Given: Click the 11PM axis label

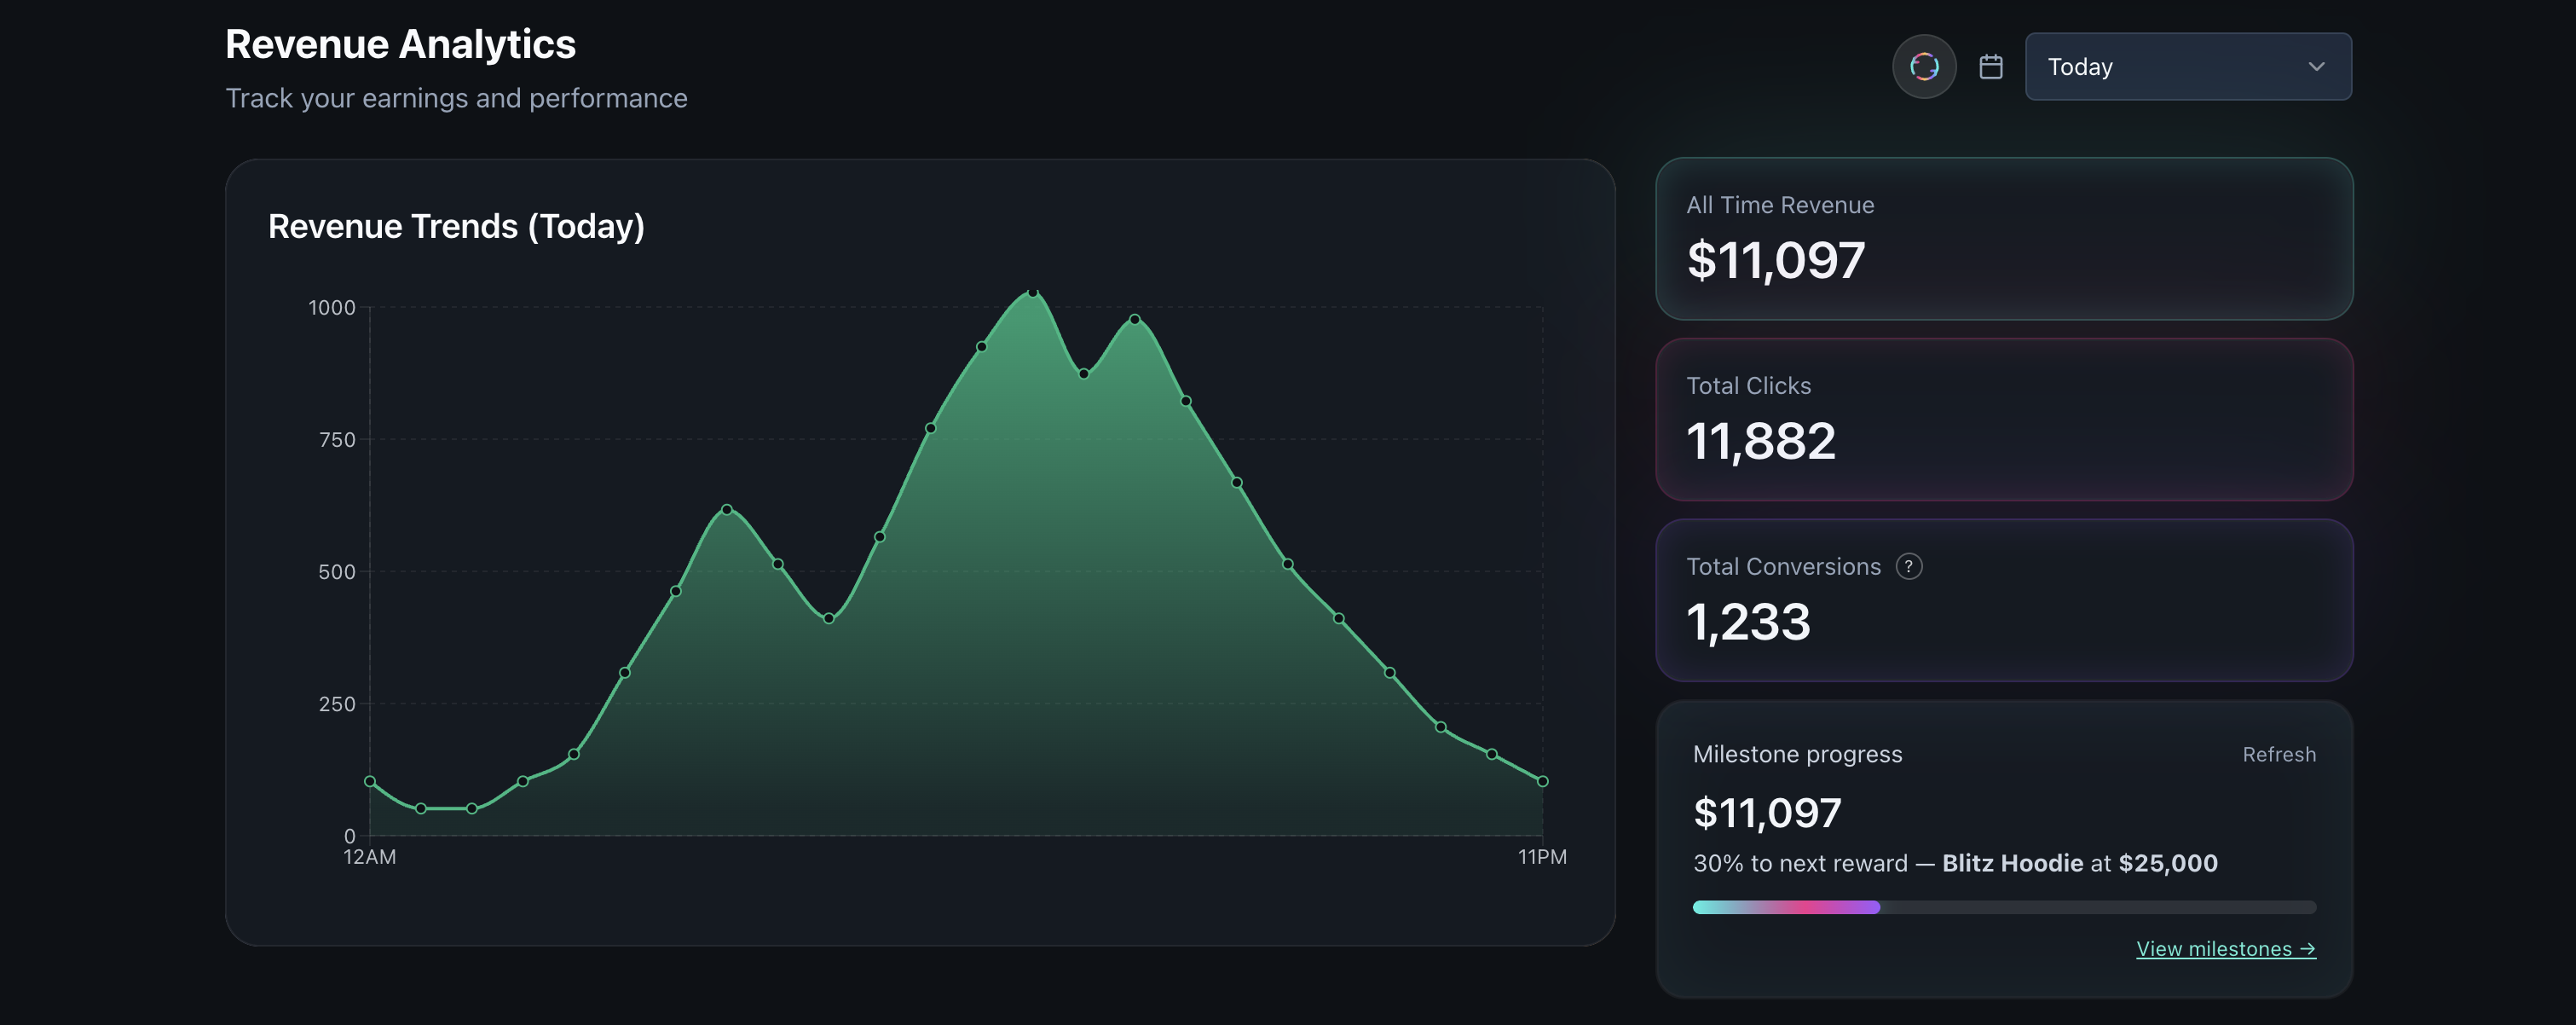Looking at the screenshot, I should 1541,857.
